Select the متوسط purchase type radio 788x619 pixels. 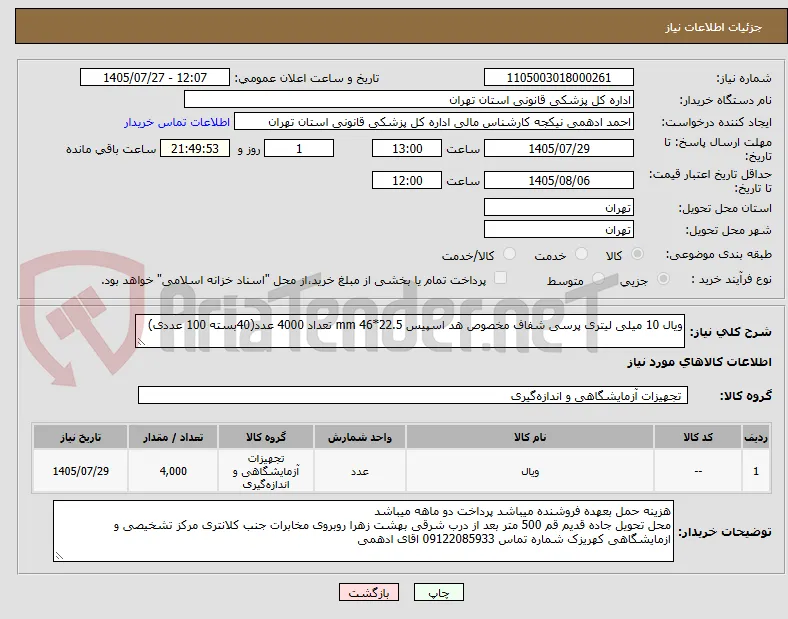[x=598, y=278]
